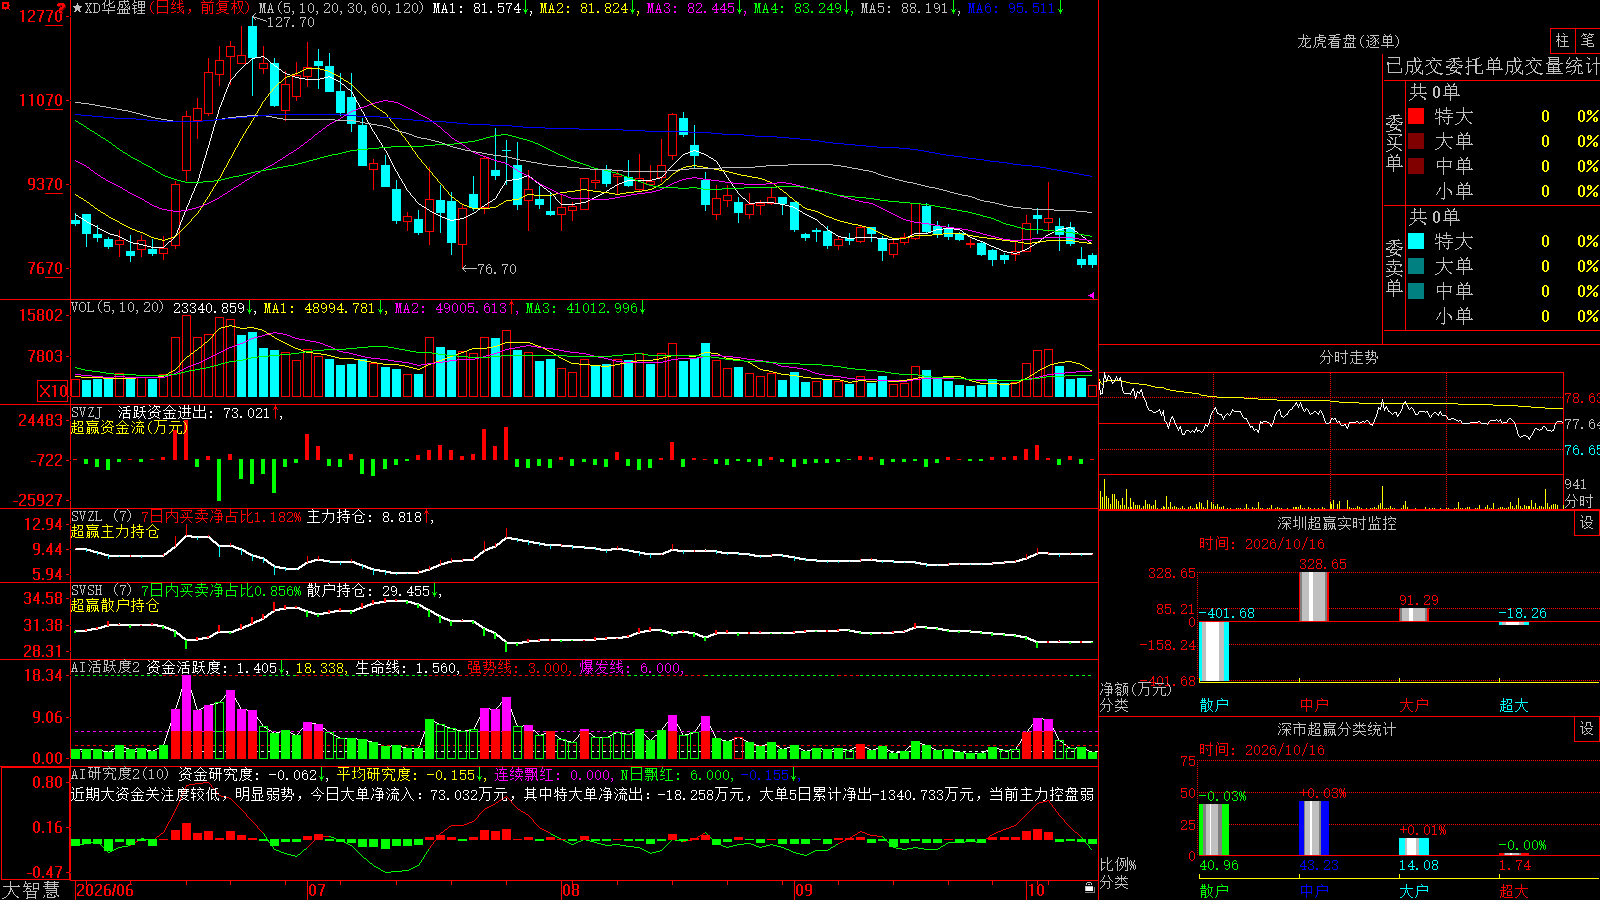
Task: Click the 深圳超赢实时监控 panel title
Action: click(1337, 523)
